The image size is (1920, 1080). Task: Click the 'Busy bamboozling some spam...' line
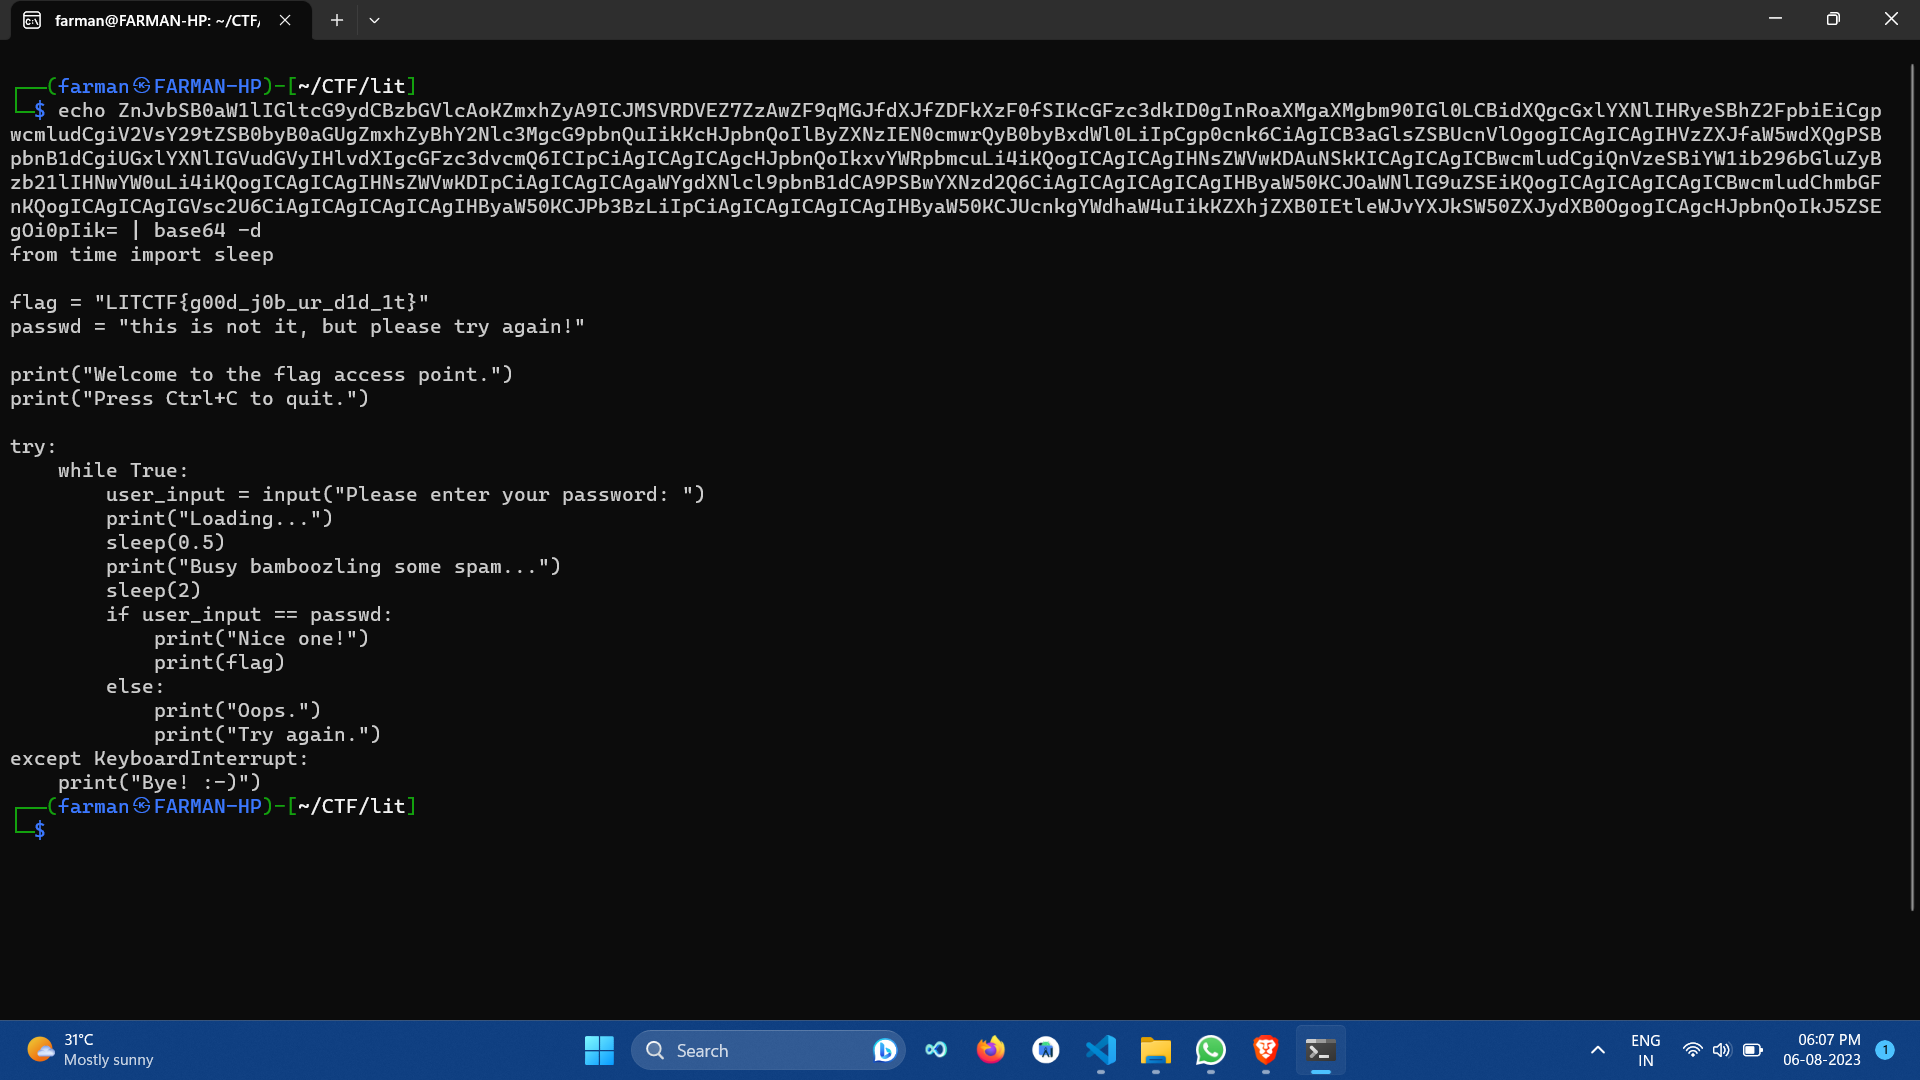point(334,566)
